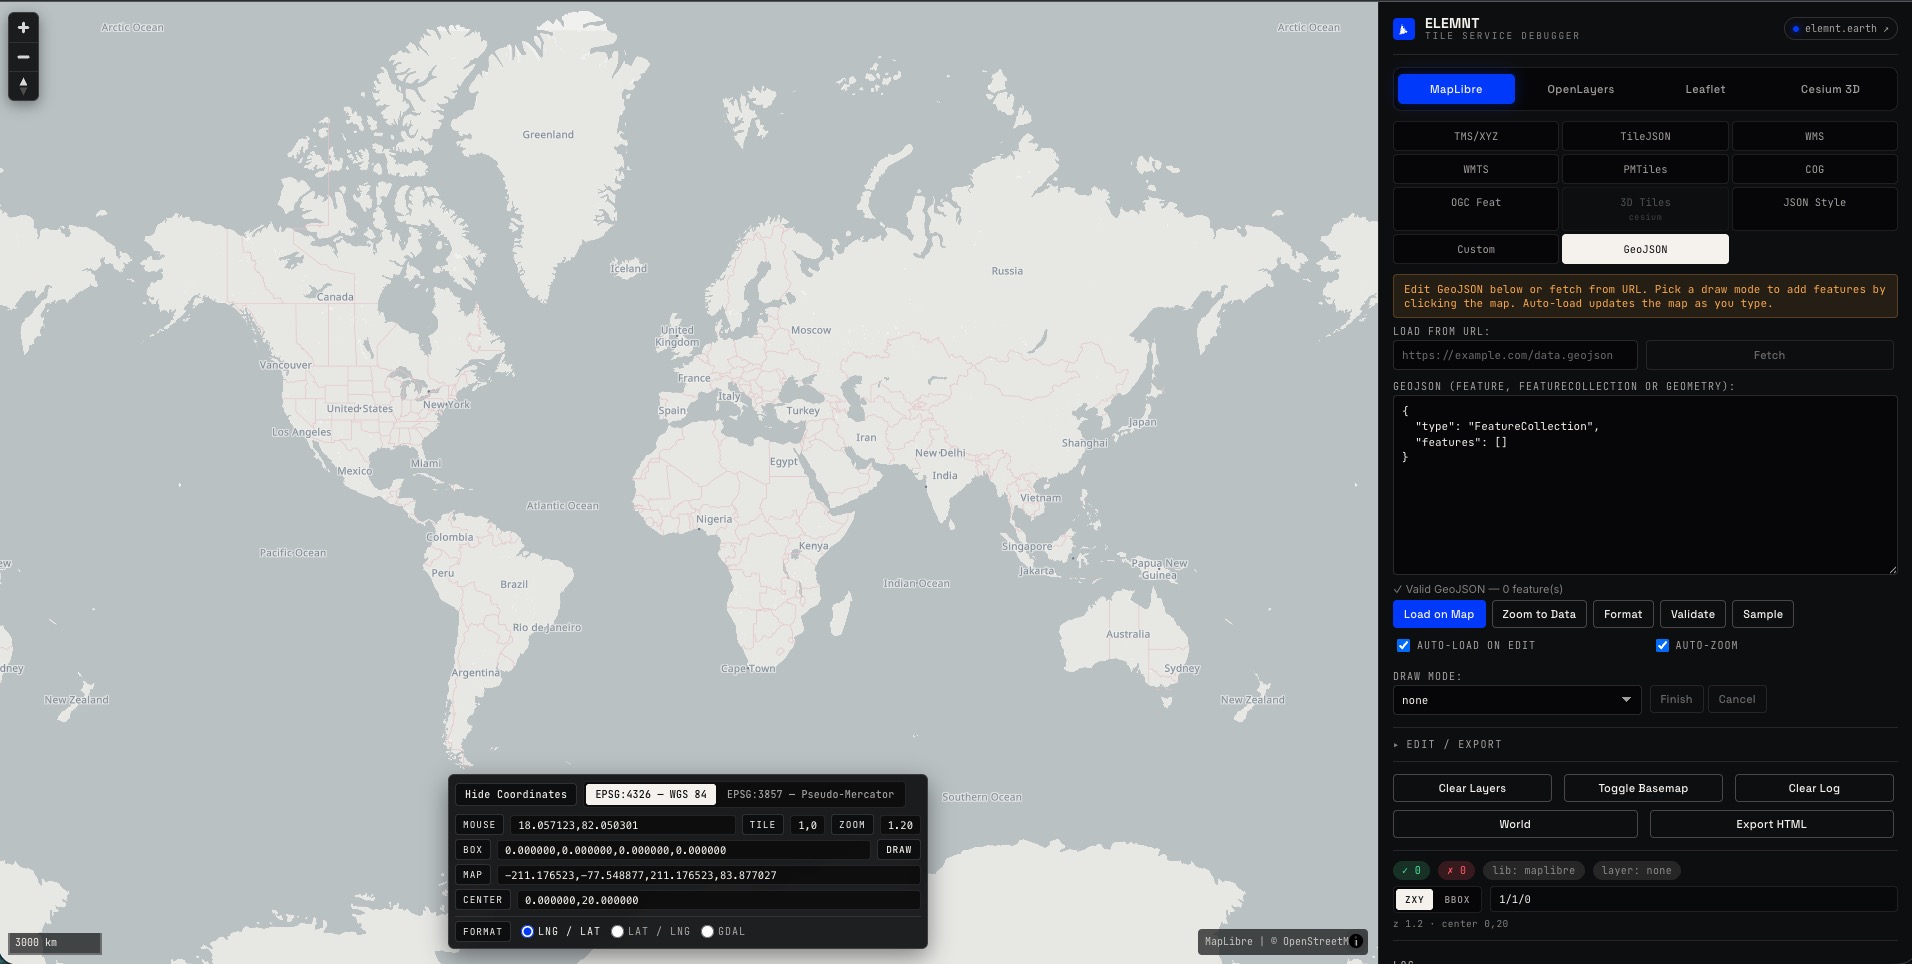The image size is (1912, 964).
Task: Select the PMTiles service type
Action: tap(1645, 169)
